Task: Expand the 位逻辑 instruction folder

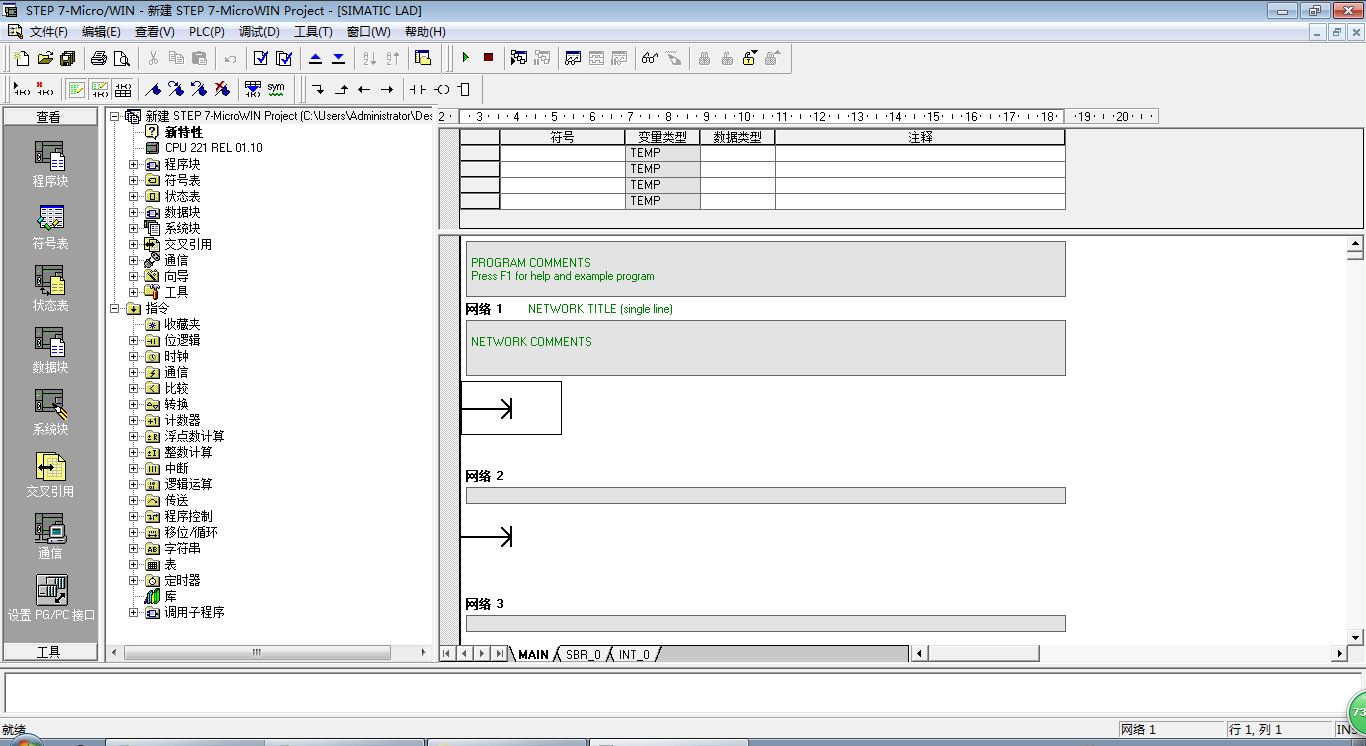Action: (134, 340)
